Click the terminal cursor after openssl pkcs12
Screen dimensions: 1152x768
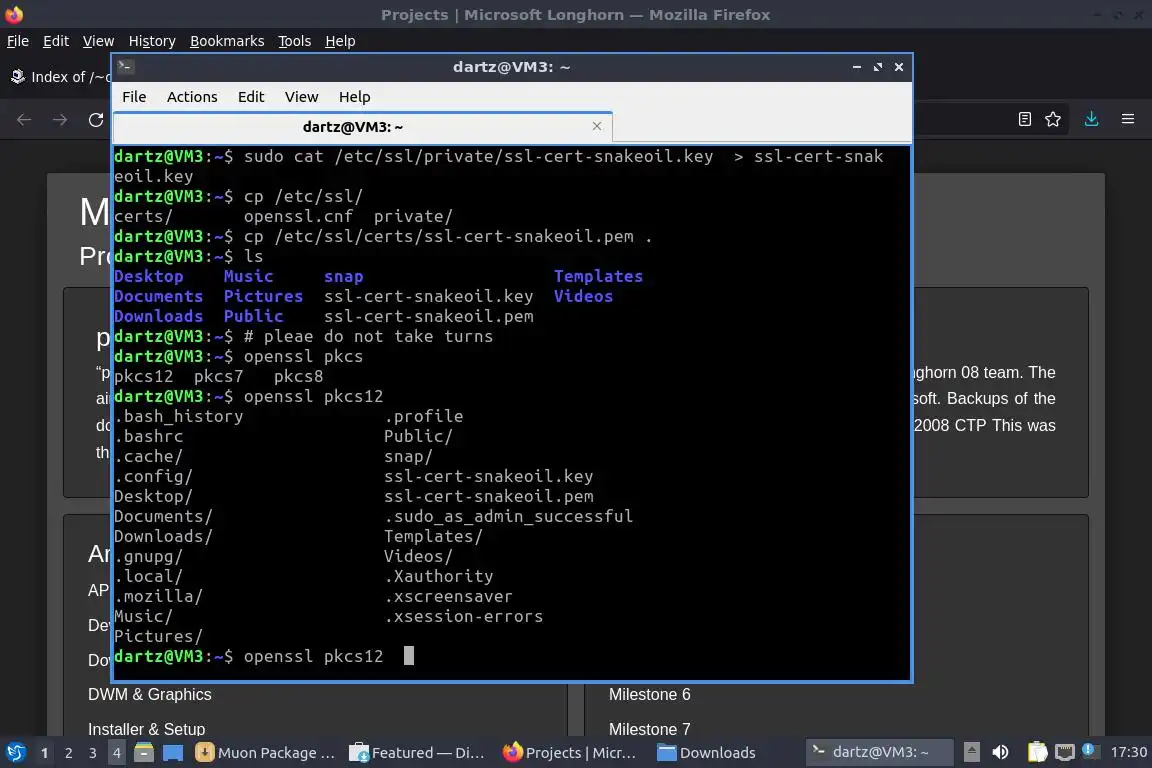point(408,656)
